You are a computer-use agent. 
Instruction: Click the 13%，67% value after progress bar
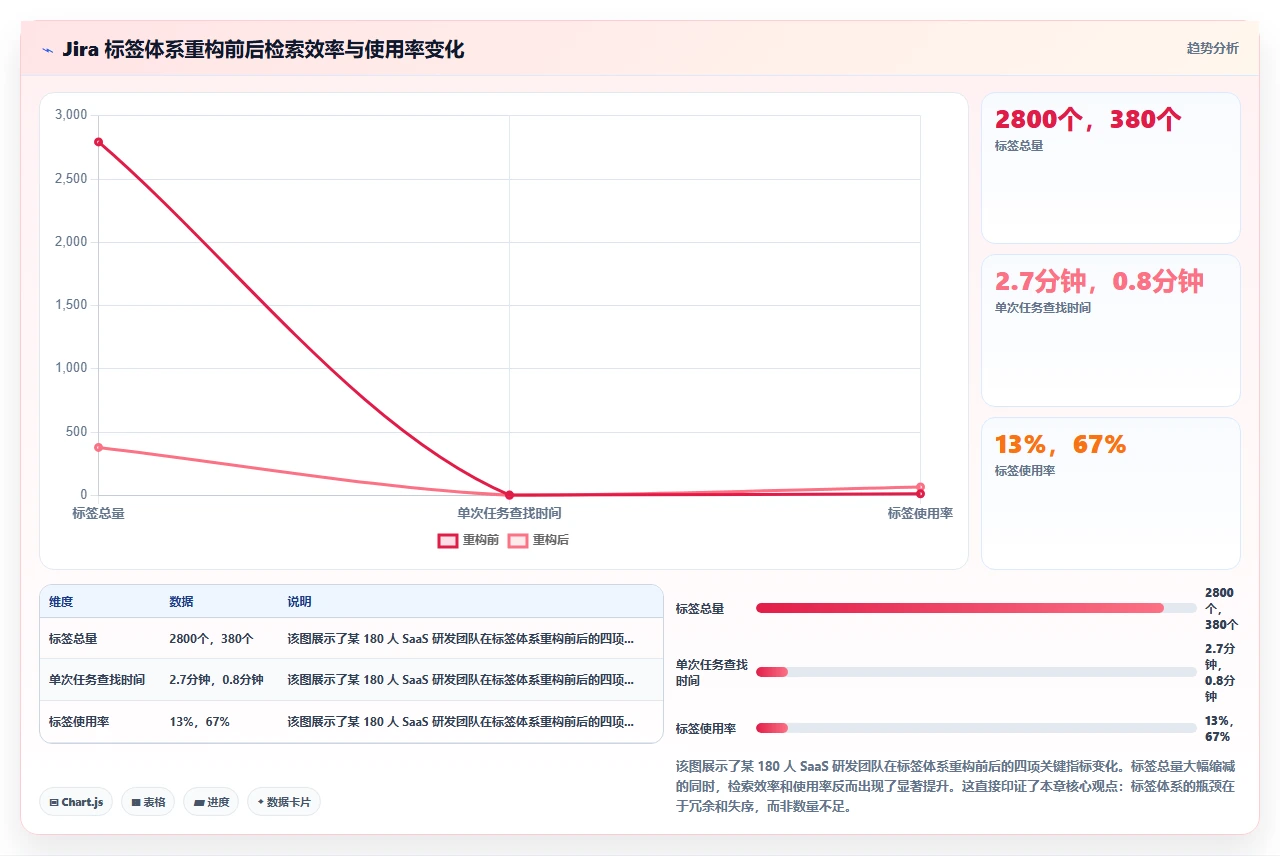tap(1218, 728)
